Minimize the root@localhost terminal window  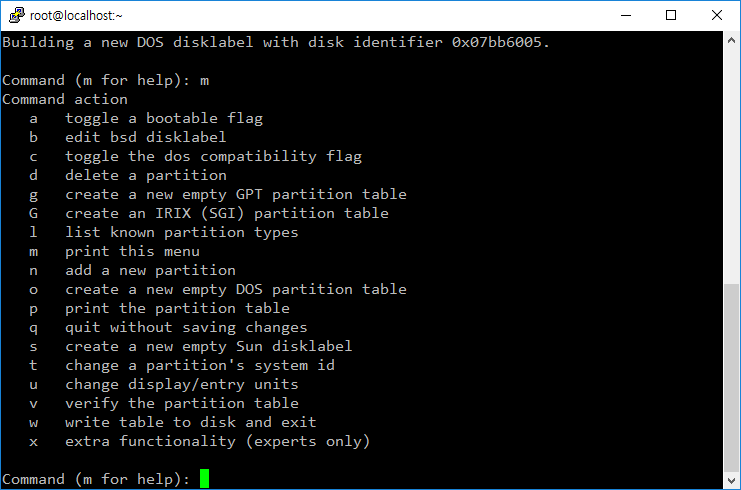tap(626, 15)
